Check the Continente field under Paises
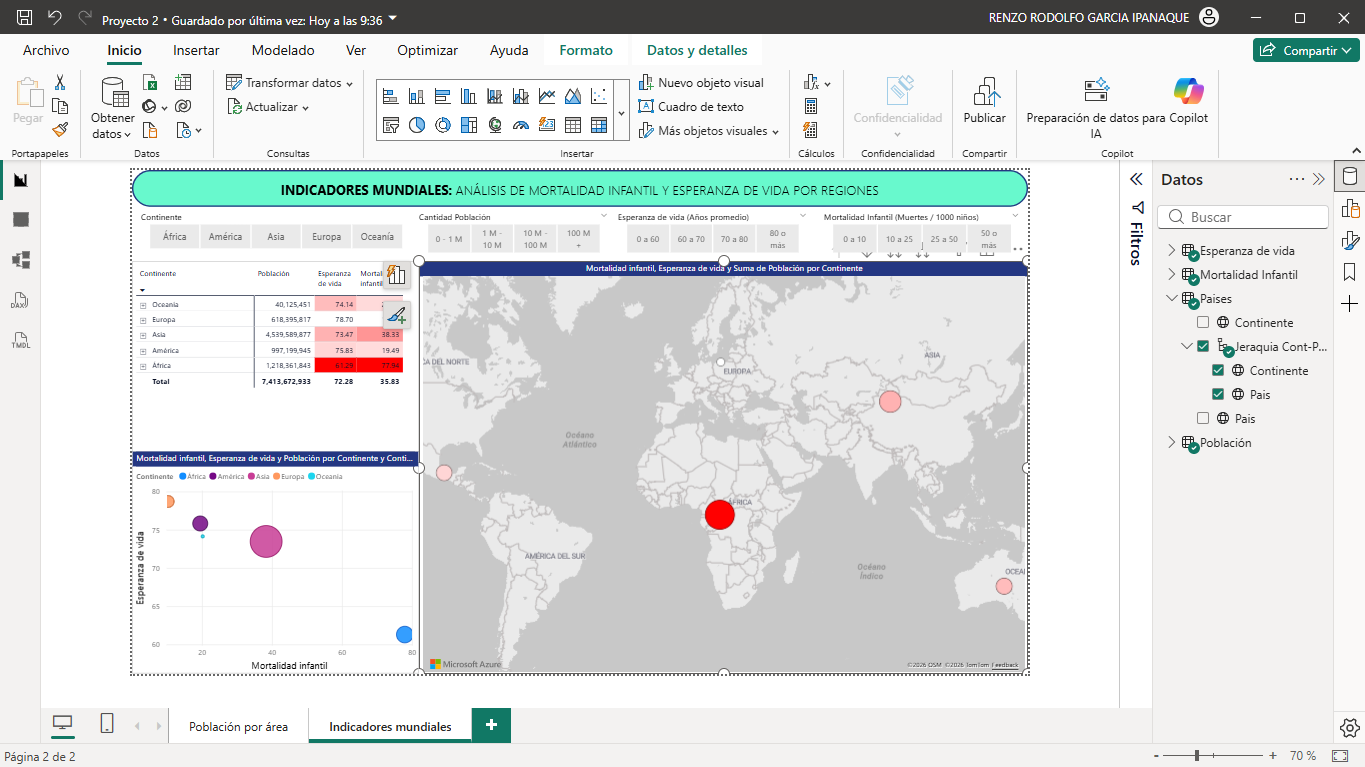Screen dimensions: 1365x767 (1203, 323)
